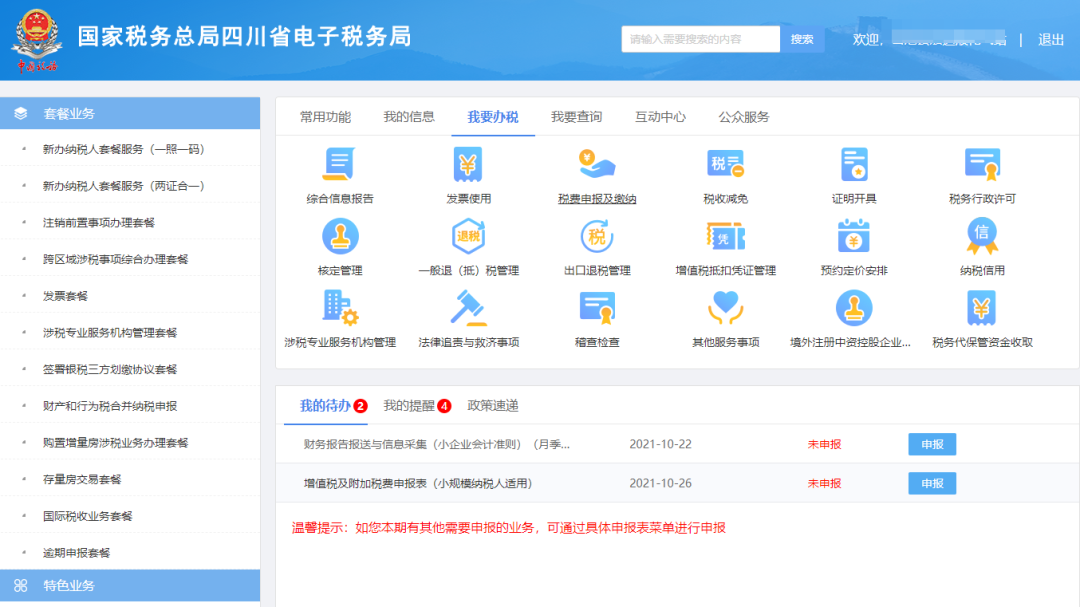Image resolution: width=1080 pixels, height=607 pixels.
Task: Open 涉税专业服务机构管理套餐
Action: click(x=110, y=333)
